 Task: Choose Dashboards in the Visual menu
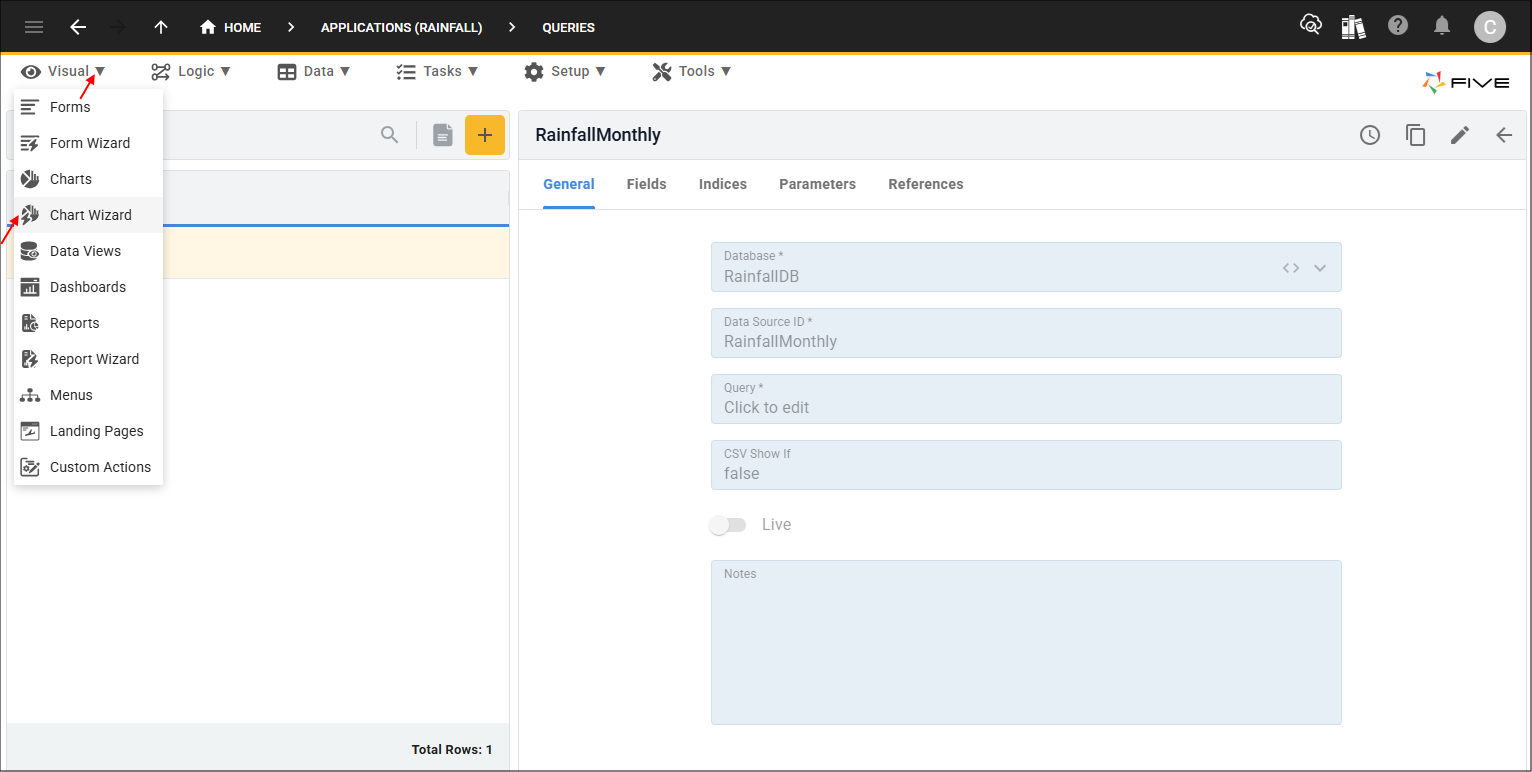pos(88,287)
